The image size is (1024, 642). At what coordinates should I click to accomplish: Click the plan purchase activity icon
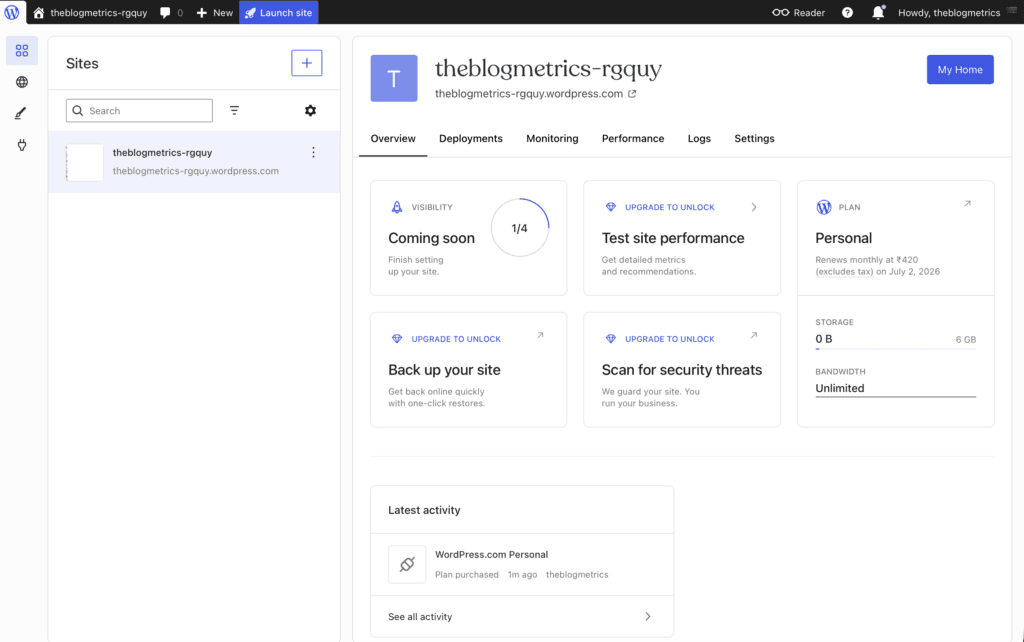point(407,564)
